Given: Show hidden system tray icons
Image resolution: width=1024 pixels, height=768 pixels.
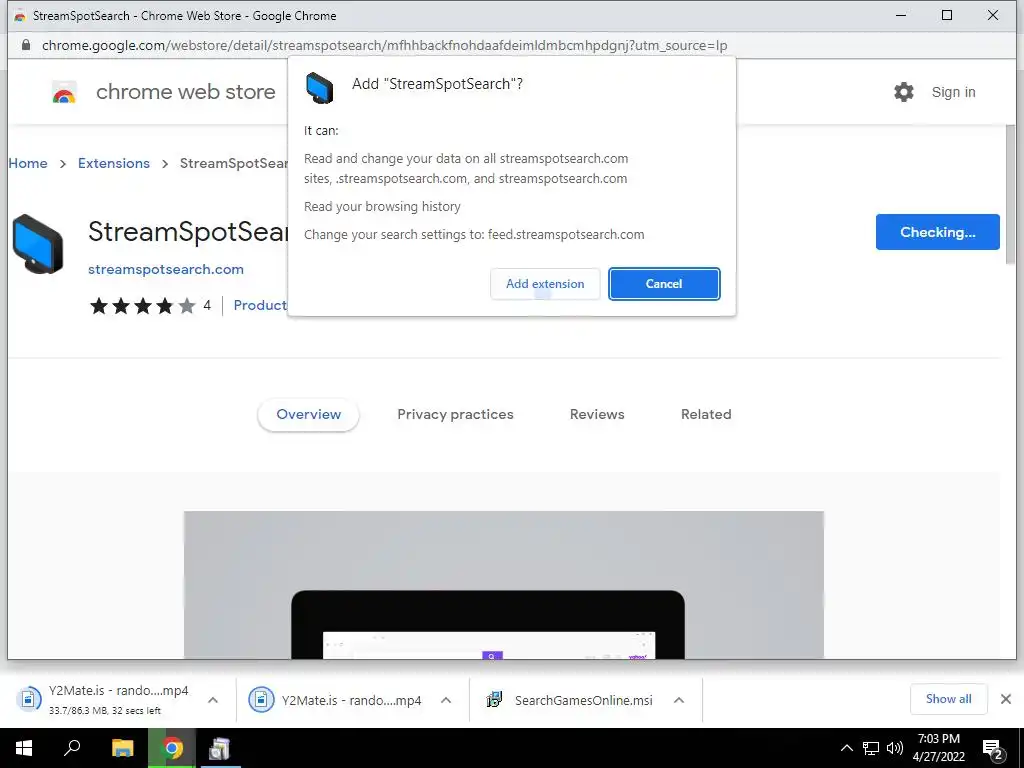Looking at the screenshot, I should point(846,748).
